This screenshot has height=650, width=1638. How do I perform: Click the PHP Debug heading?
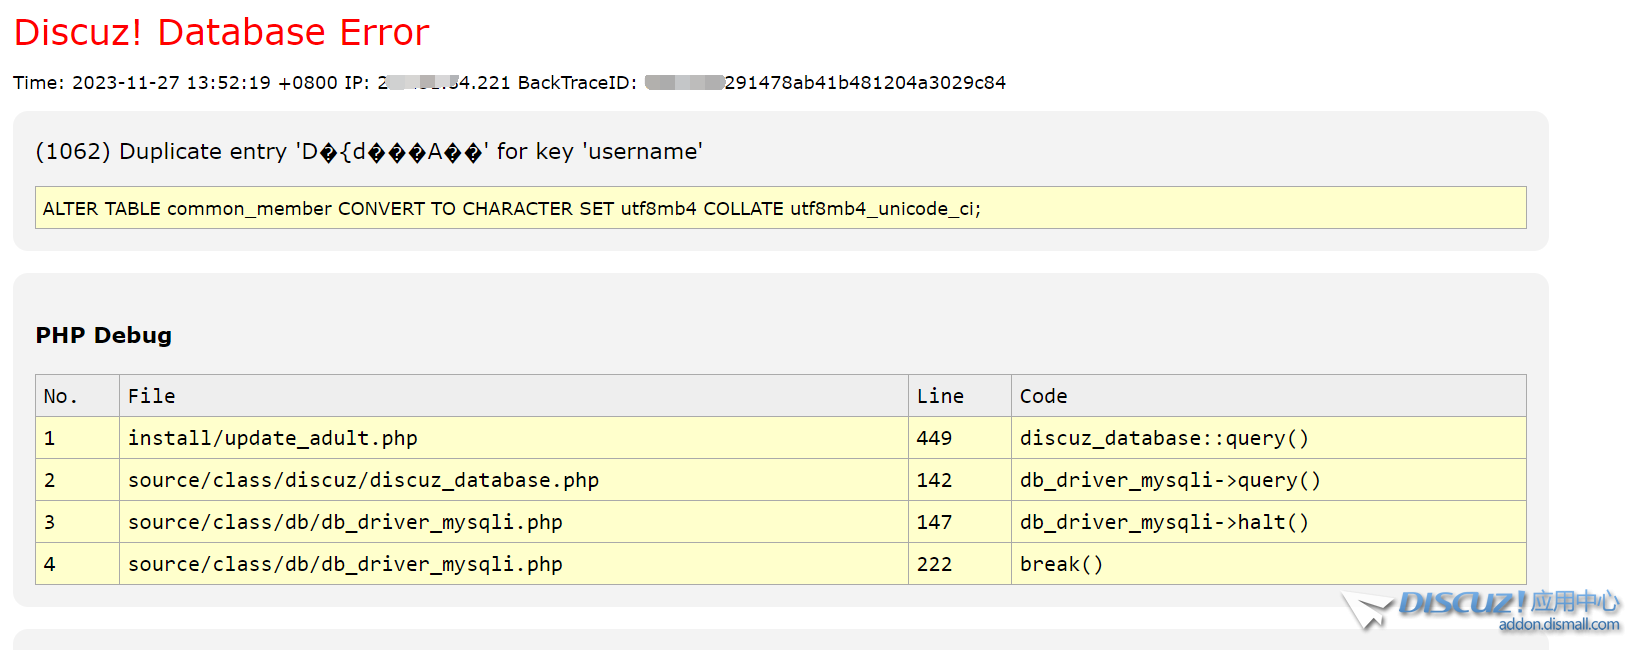(103, 336)
